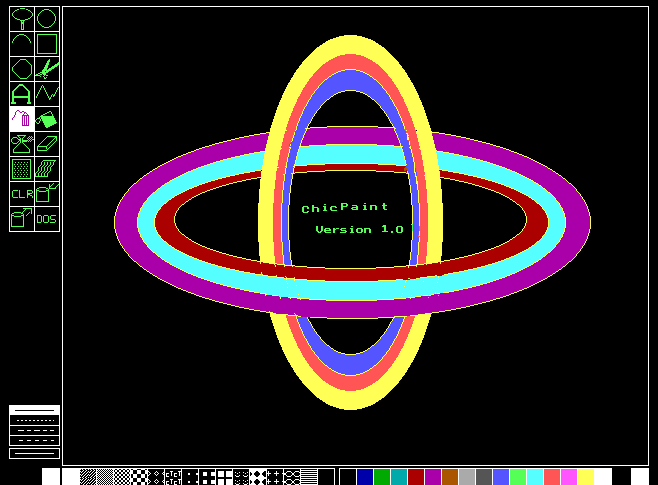
Task: Choose the yellow color swatch
Action: click(586, 477)
